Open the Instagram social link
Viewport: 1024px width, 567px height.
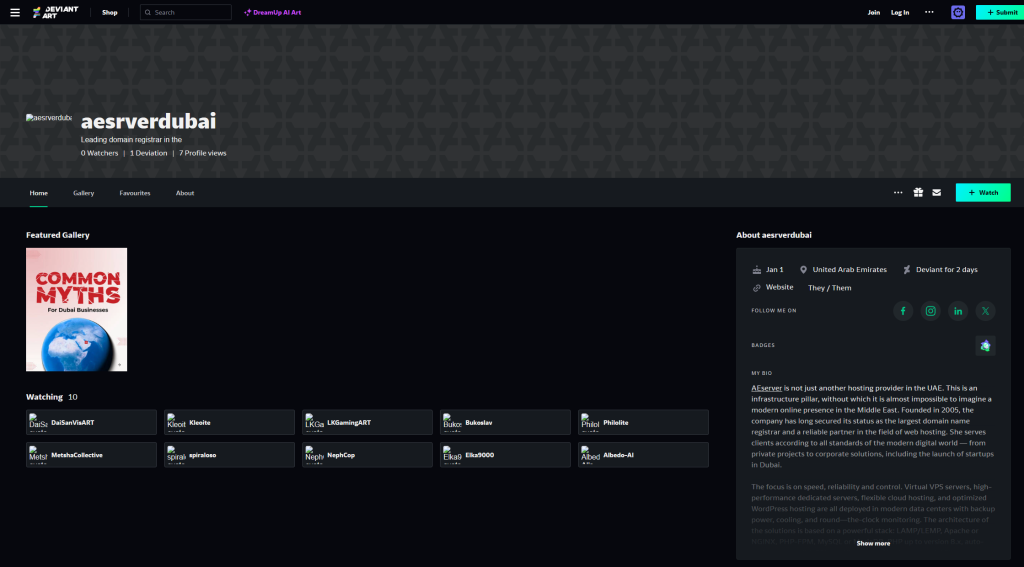coord(931,311)
